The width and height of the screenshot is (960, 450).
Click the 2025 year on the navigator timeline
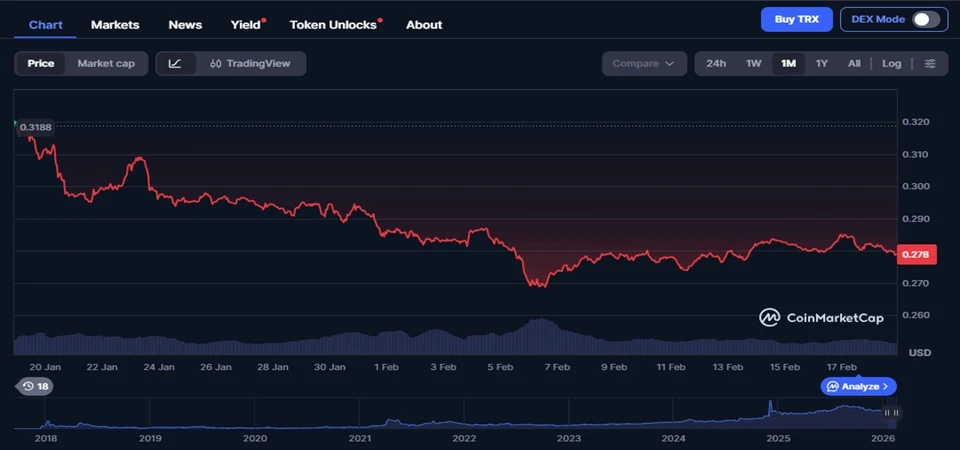(778, 438)
